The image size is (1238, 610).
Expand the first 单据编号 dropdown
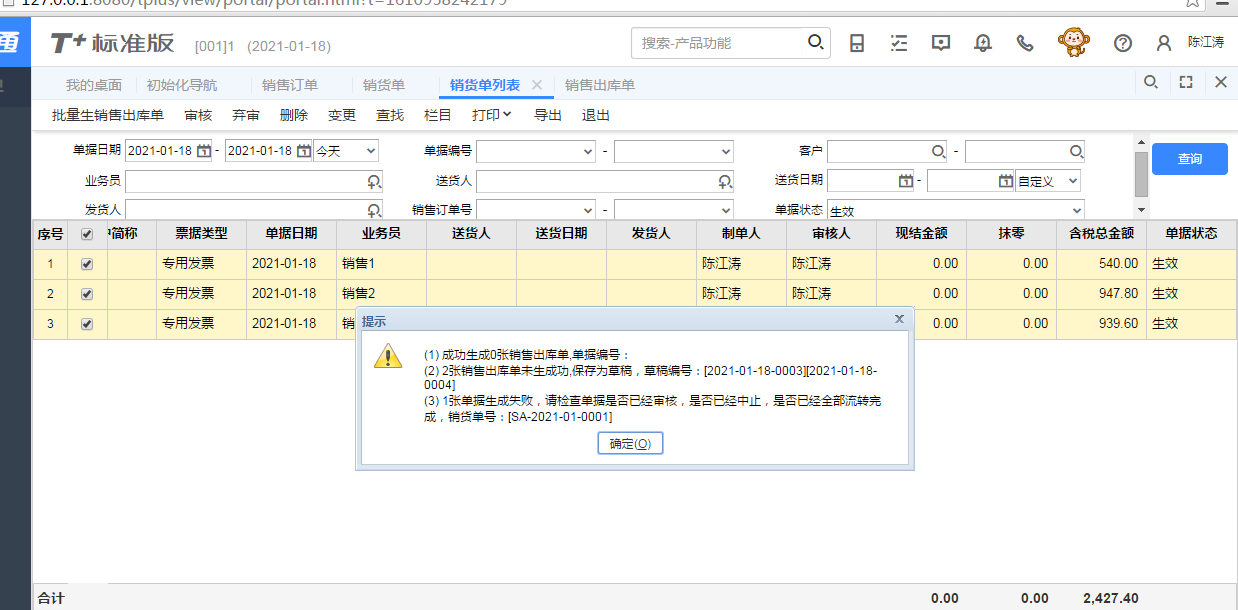pyautogui.click(x=587, y=152)
